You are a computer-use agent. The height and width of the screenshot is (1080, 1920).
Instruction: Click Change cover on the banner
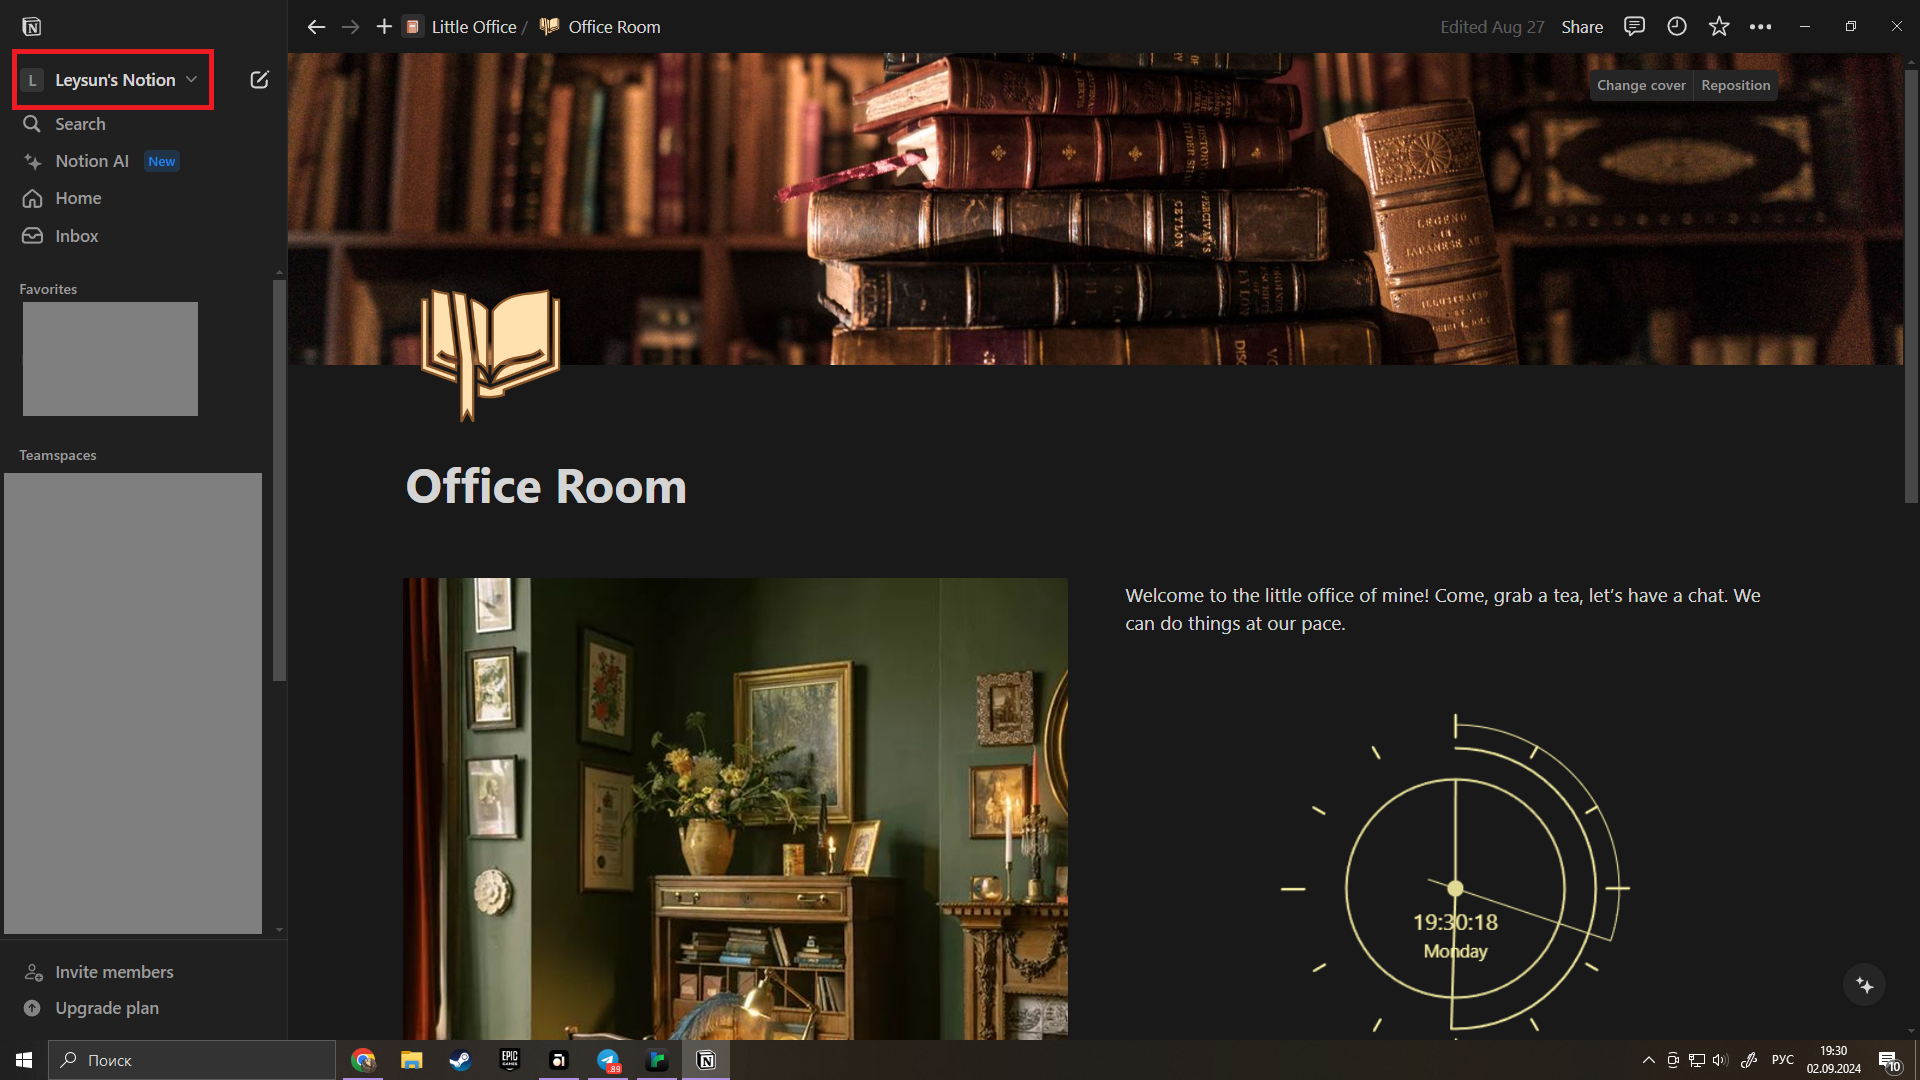point(1641,85)
